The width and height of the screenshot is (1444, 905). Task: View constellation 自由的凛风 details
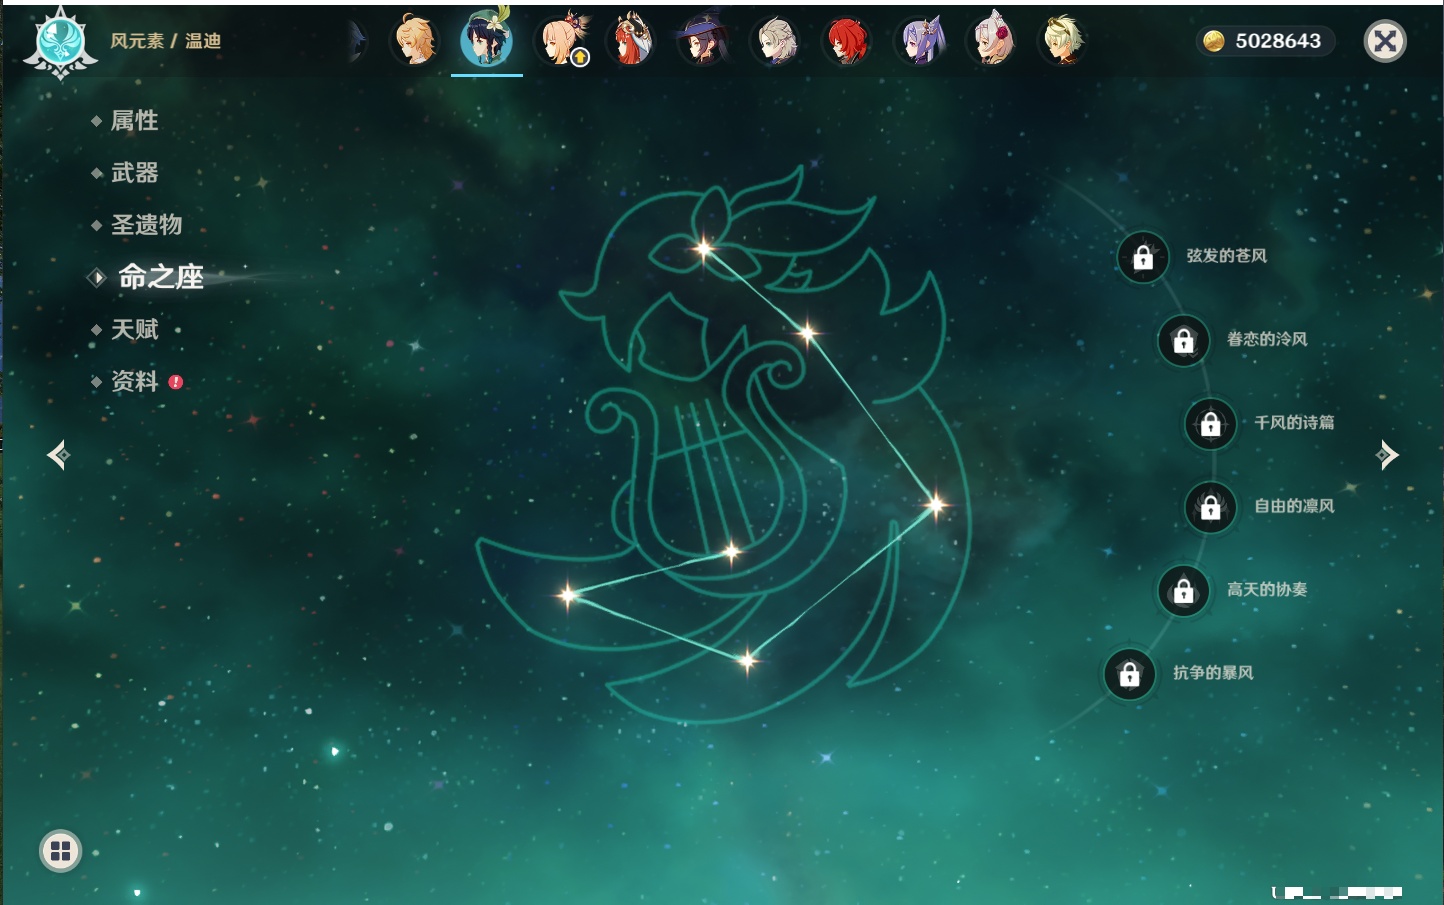(1294, 506)
